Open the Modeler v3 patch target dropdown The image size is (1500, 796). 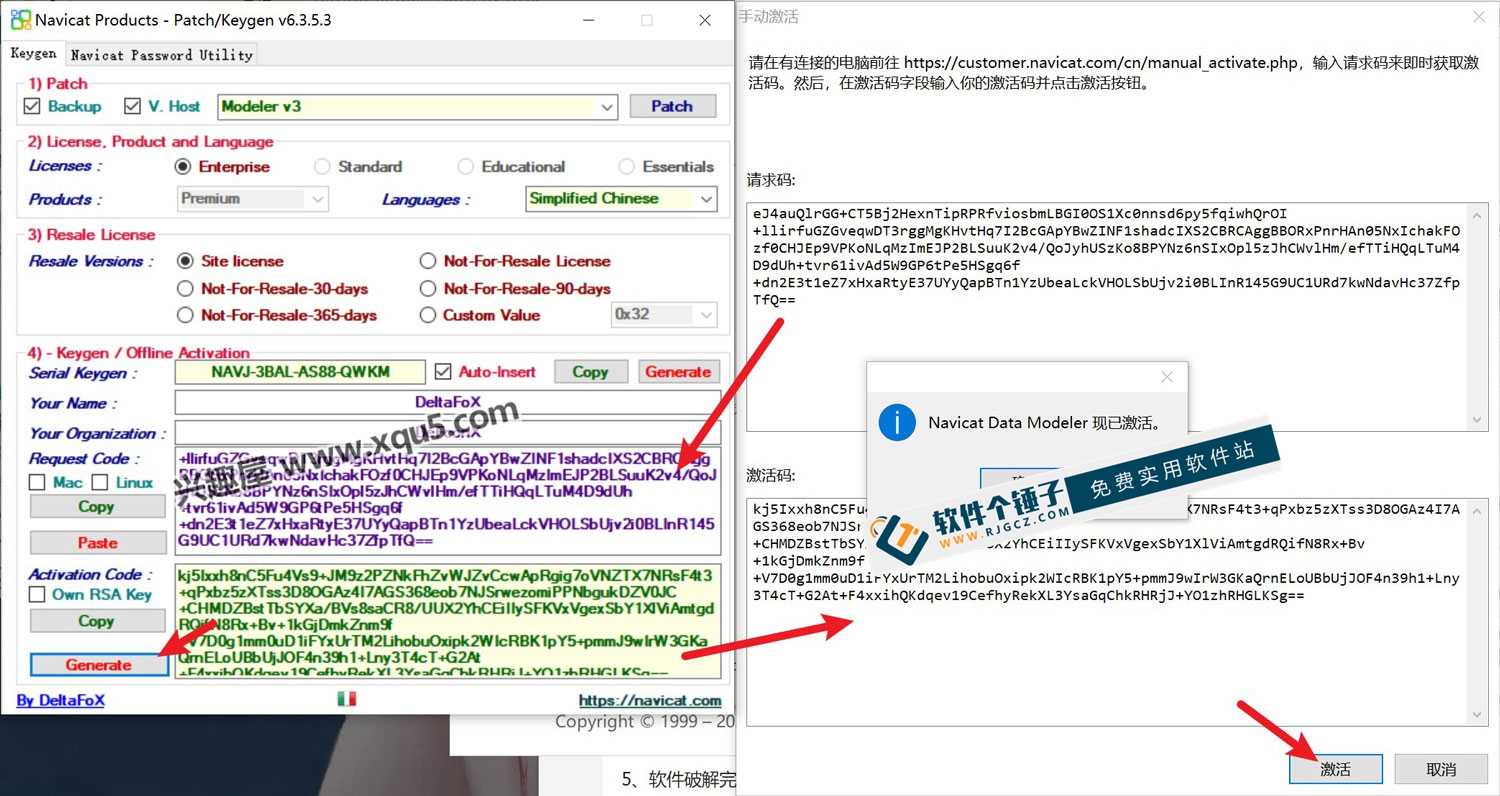click(x=606, y=106)
